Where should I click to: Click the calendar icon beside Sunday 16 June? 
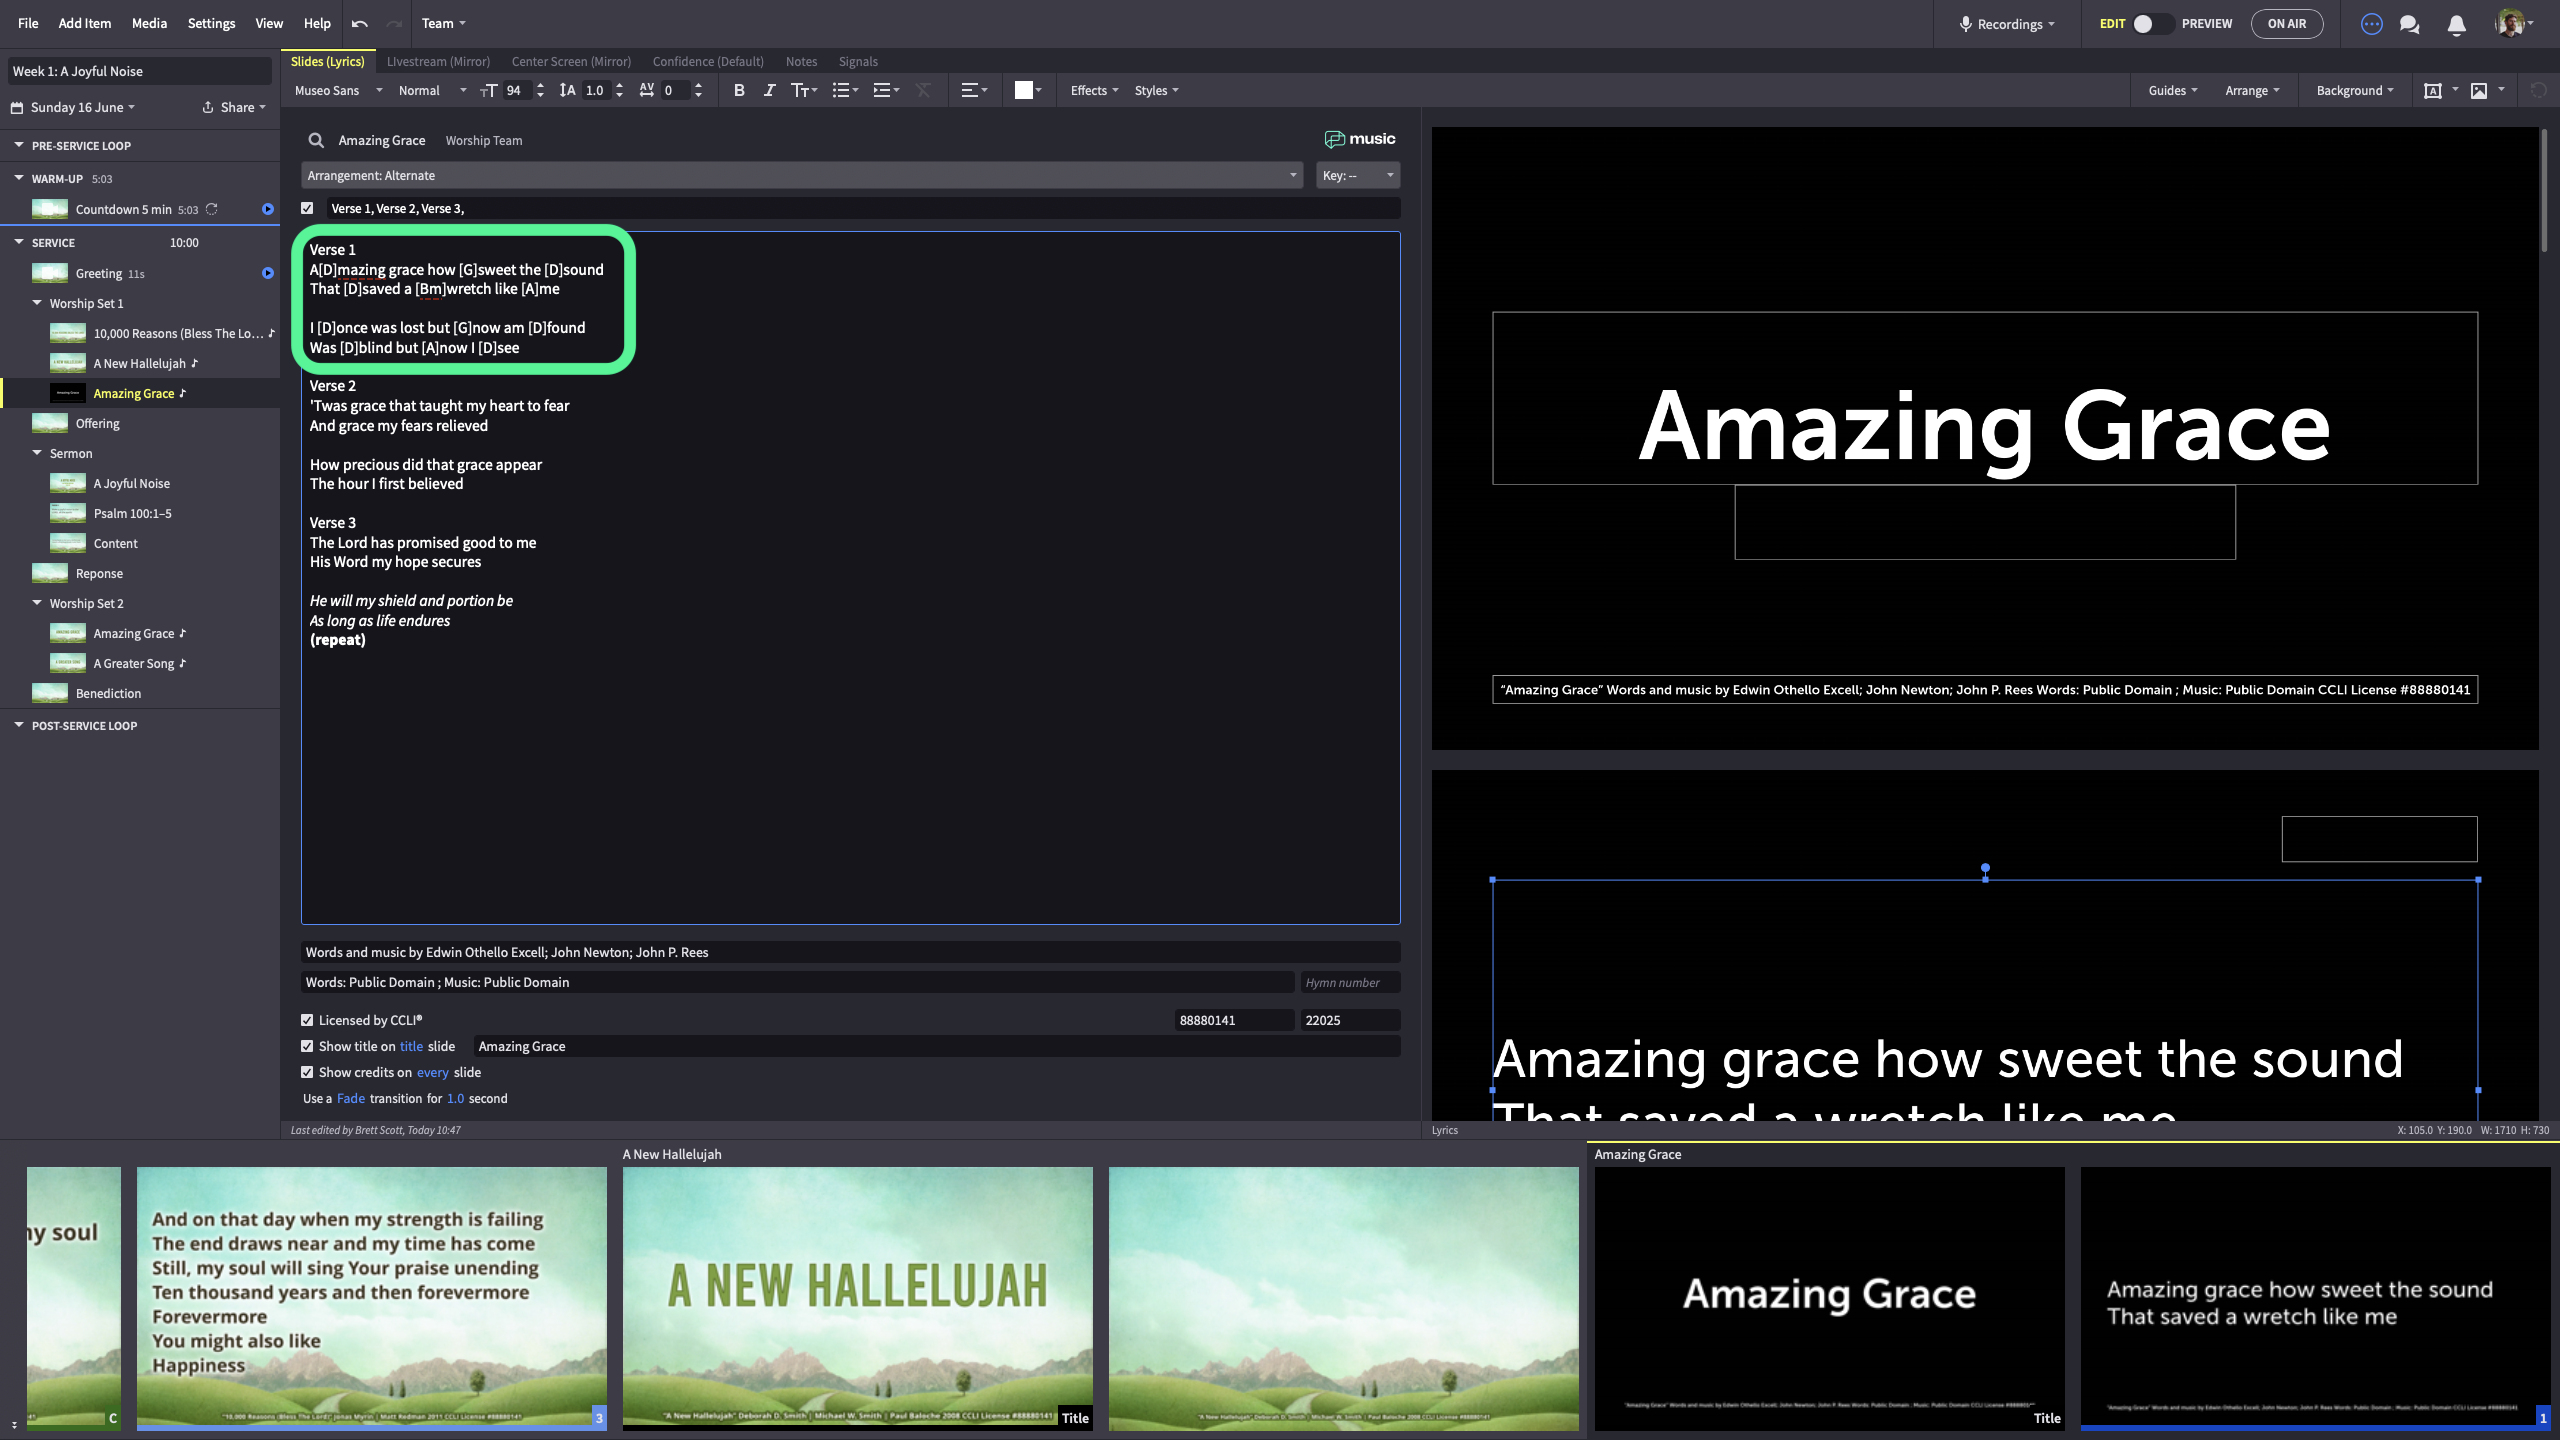point(17,108)
